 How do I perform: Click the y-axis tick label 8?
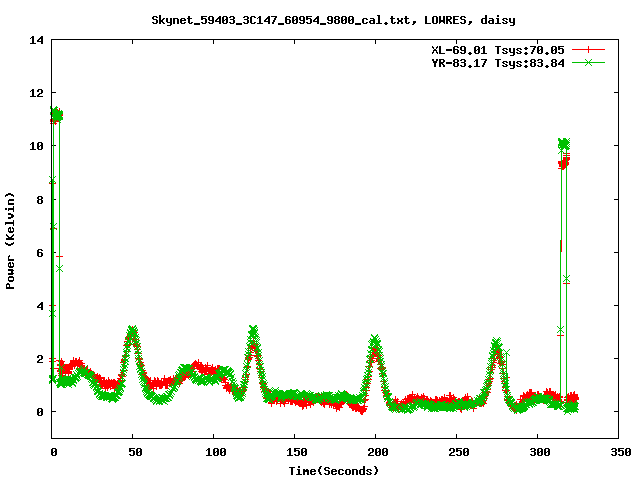click(40, 200)
